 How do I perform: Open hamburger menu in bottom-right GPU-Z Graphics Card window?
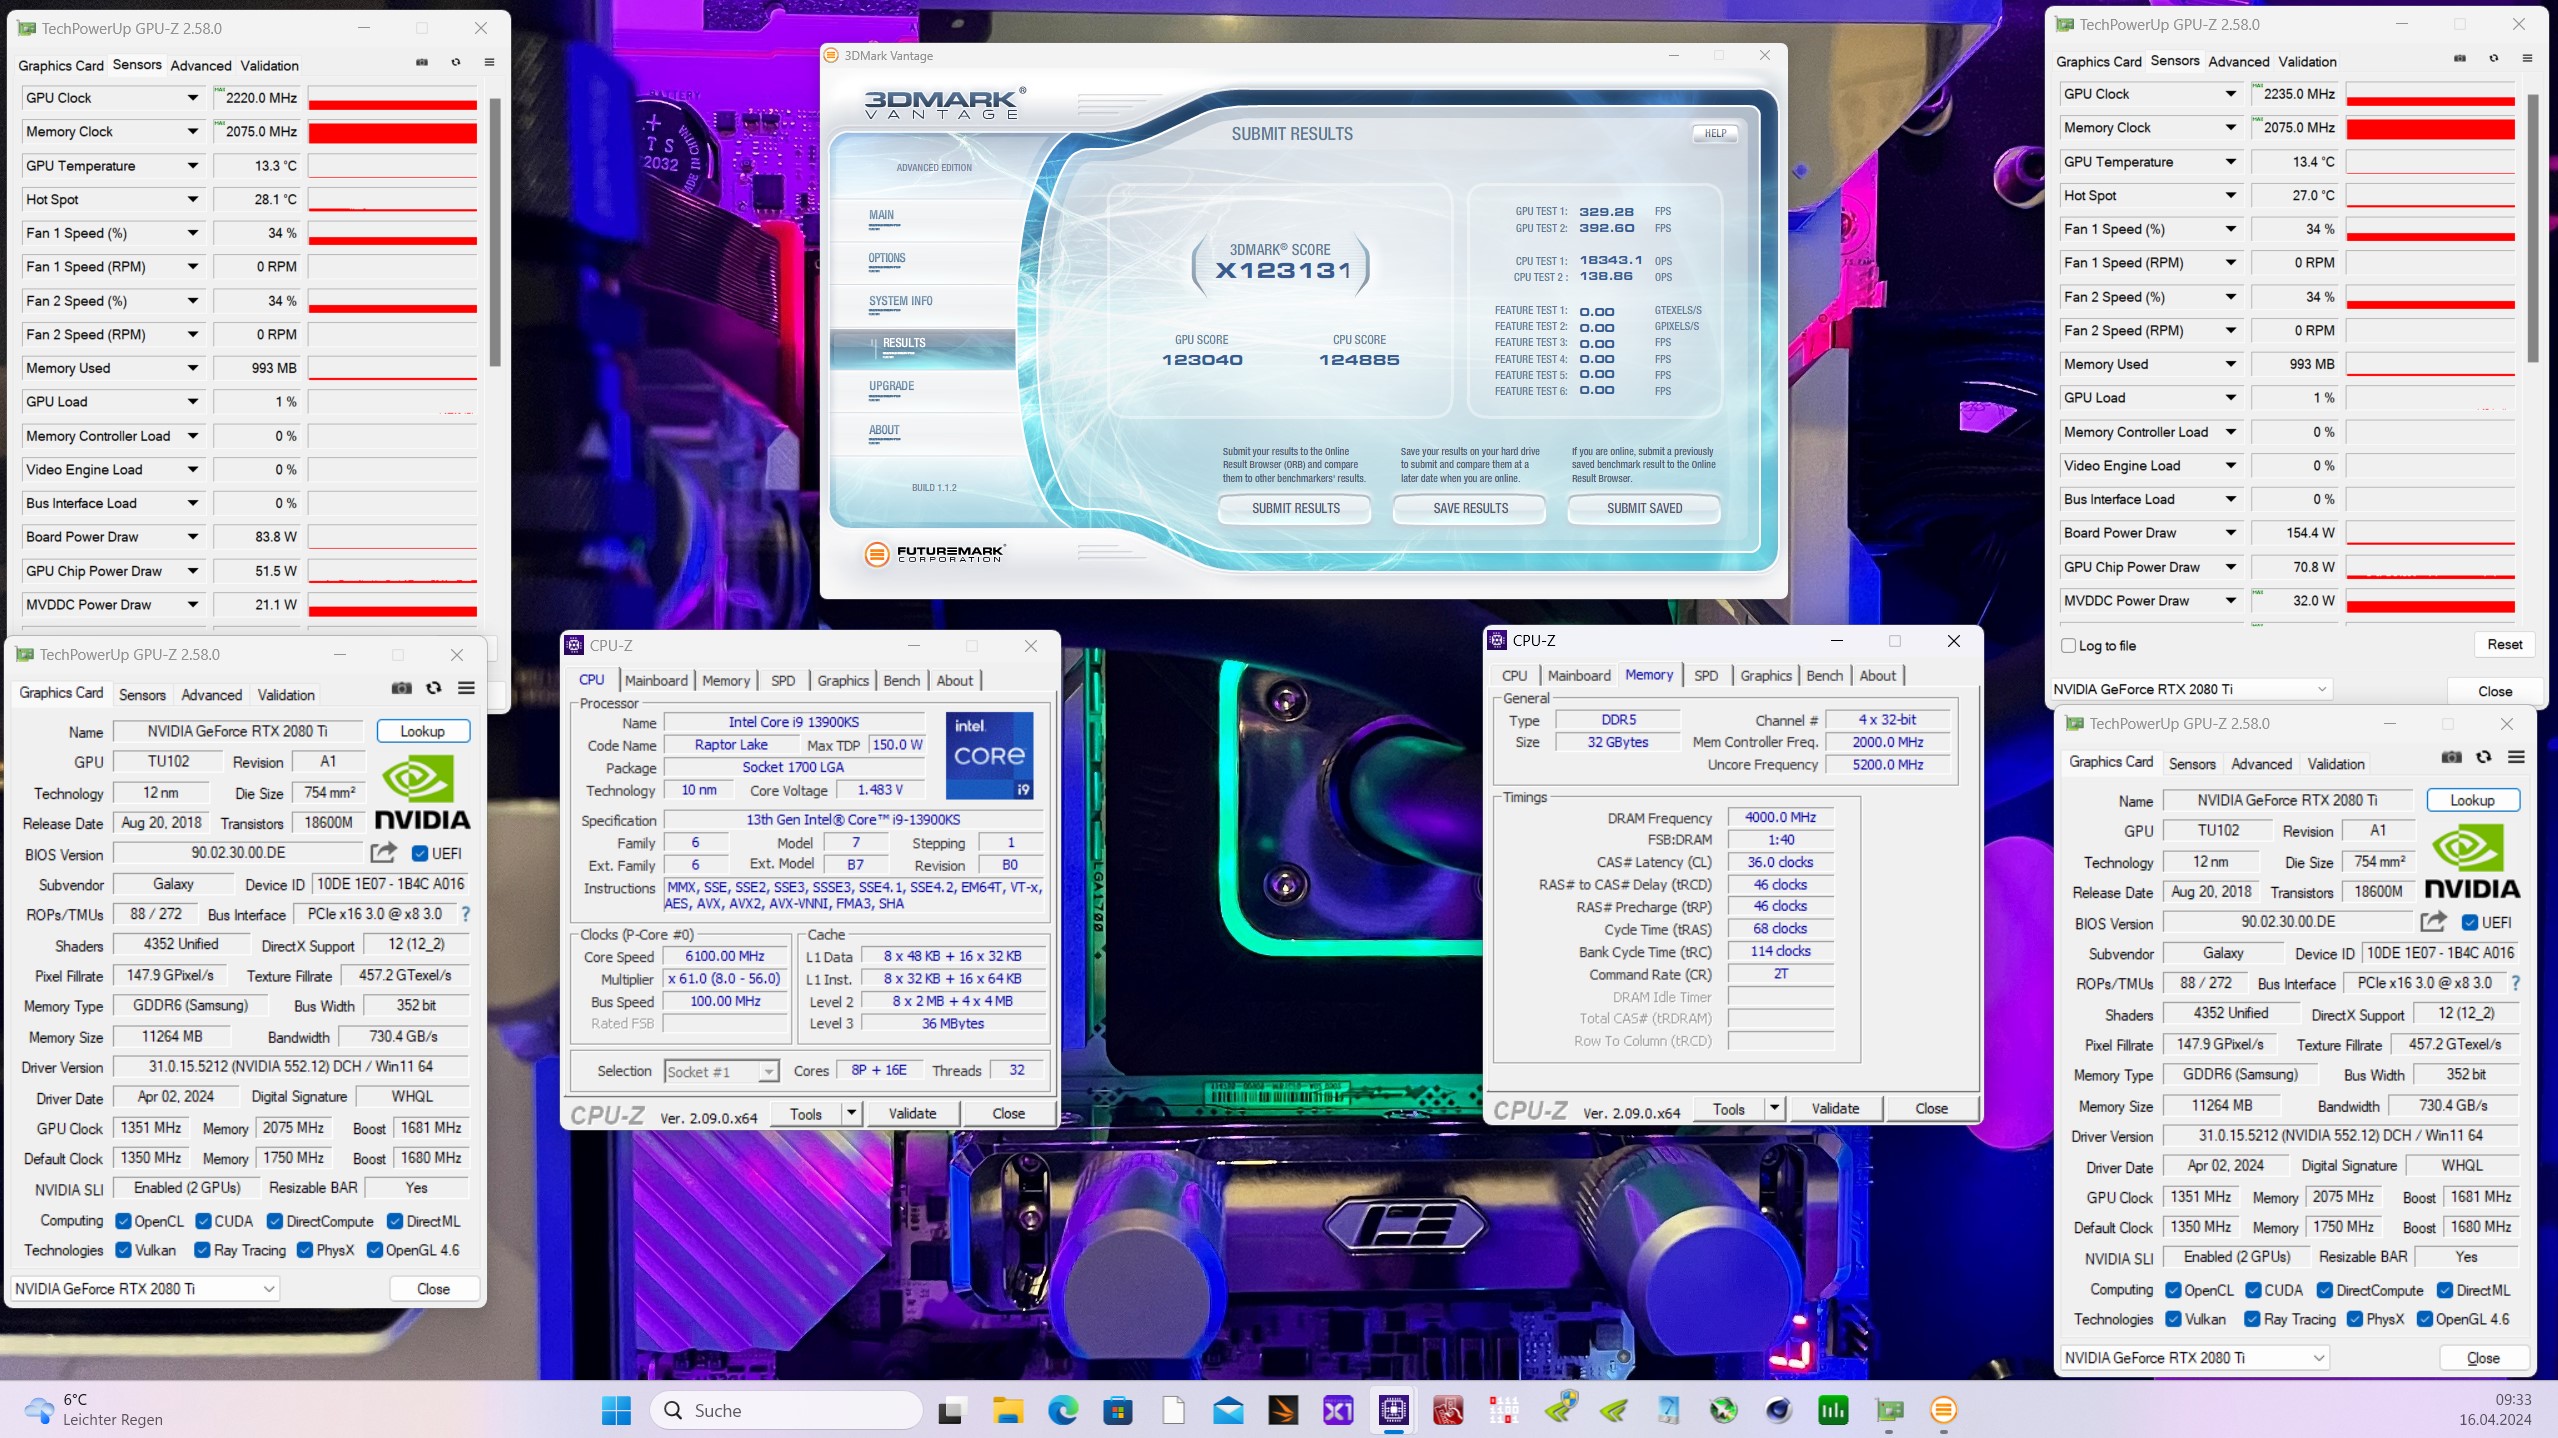click(2516, 757)
